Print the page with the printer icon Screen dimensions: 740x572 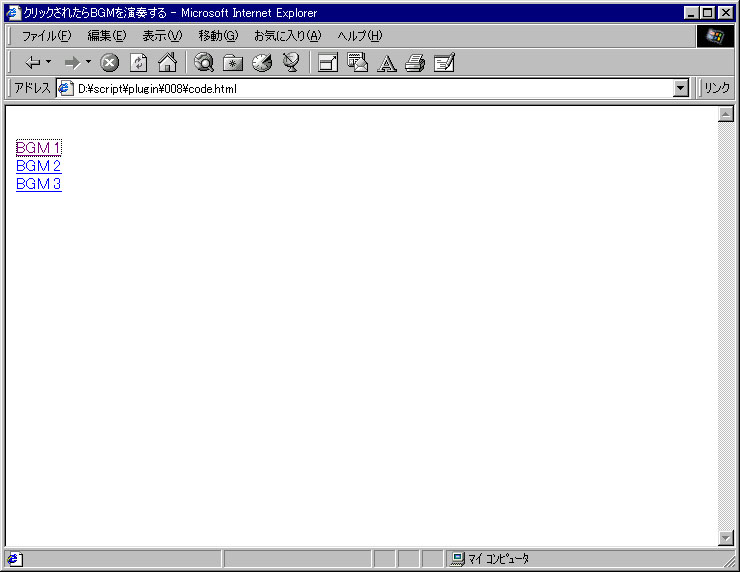415,63
